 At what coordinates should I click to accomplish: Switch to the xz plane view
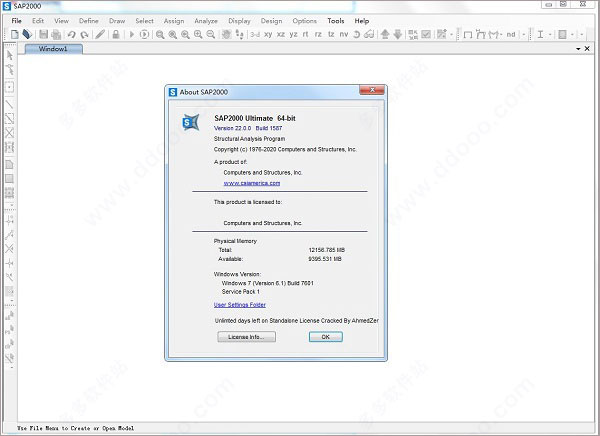pyautogui.click(x=281, y=34)
